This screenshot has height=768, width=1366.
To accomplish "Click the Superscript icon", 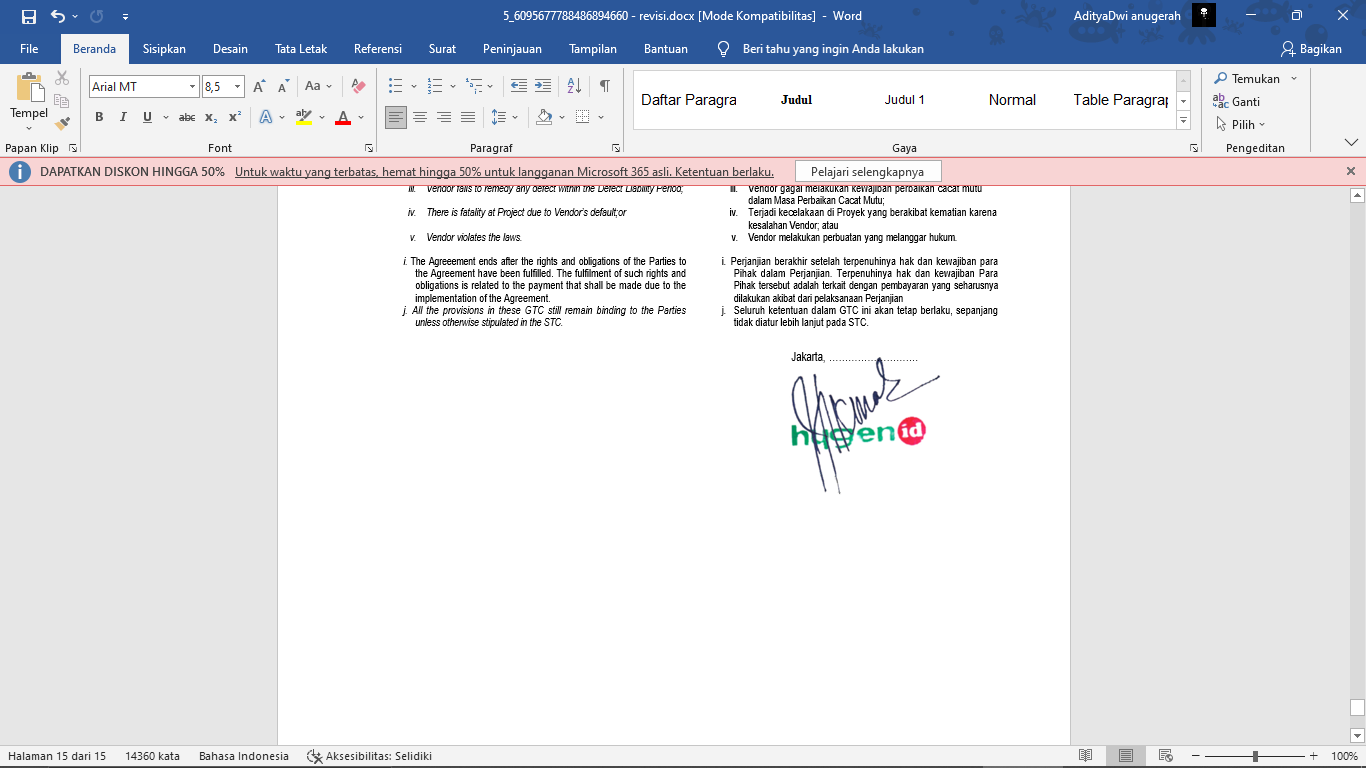I will 235,117.
